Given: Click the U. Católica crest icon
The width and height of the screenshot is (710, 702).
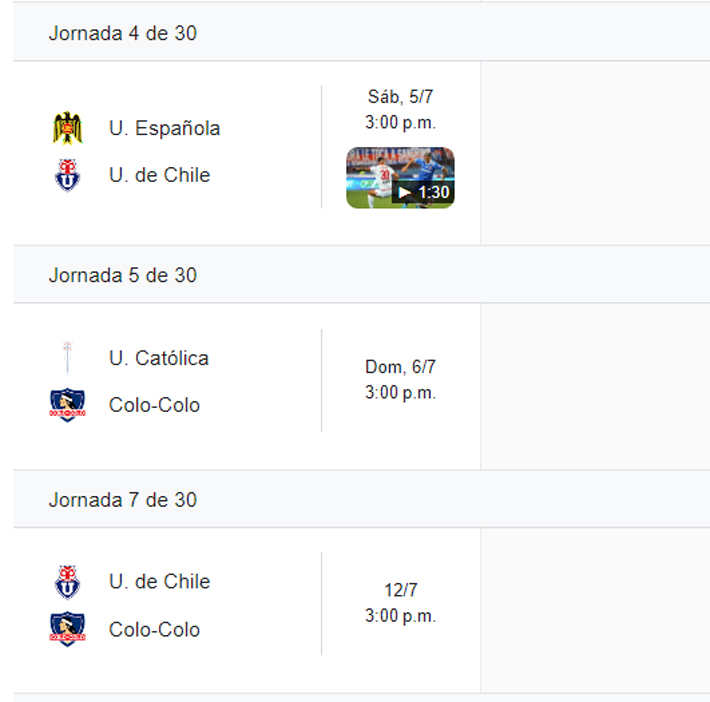Looking at the screenshot, I should pyautogui.click(x=68, y=358).
